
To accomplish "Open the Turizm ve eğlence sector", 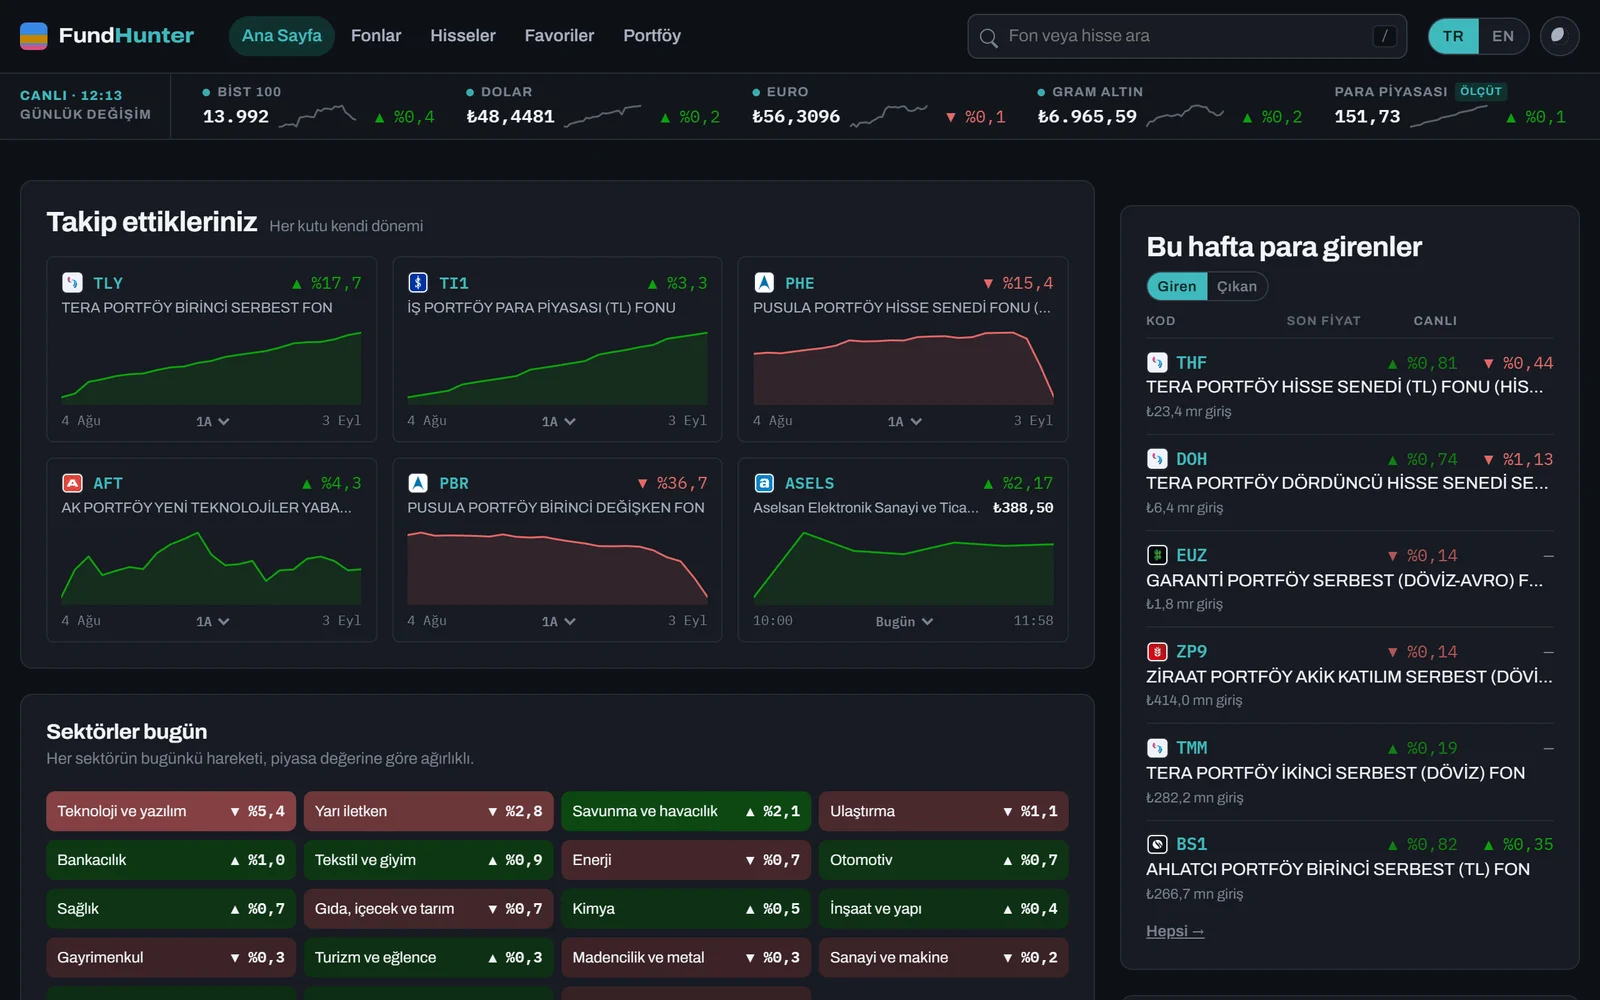I will pyautogui.click(x=428, y=957).
